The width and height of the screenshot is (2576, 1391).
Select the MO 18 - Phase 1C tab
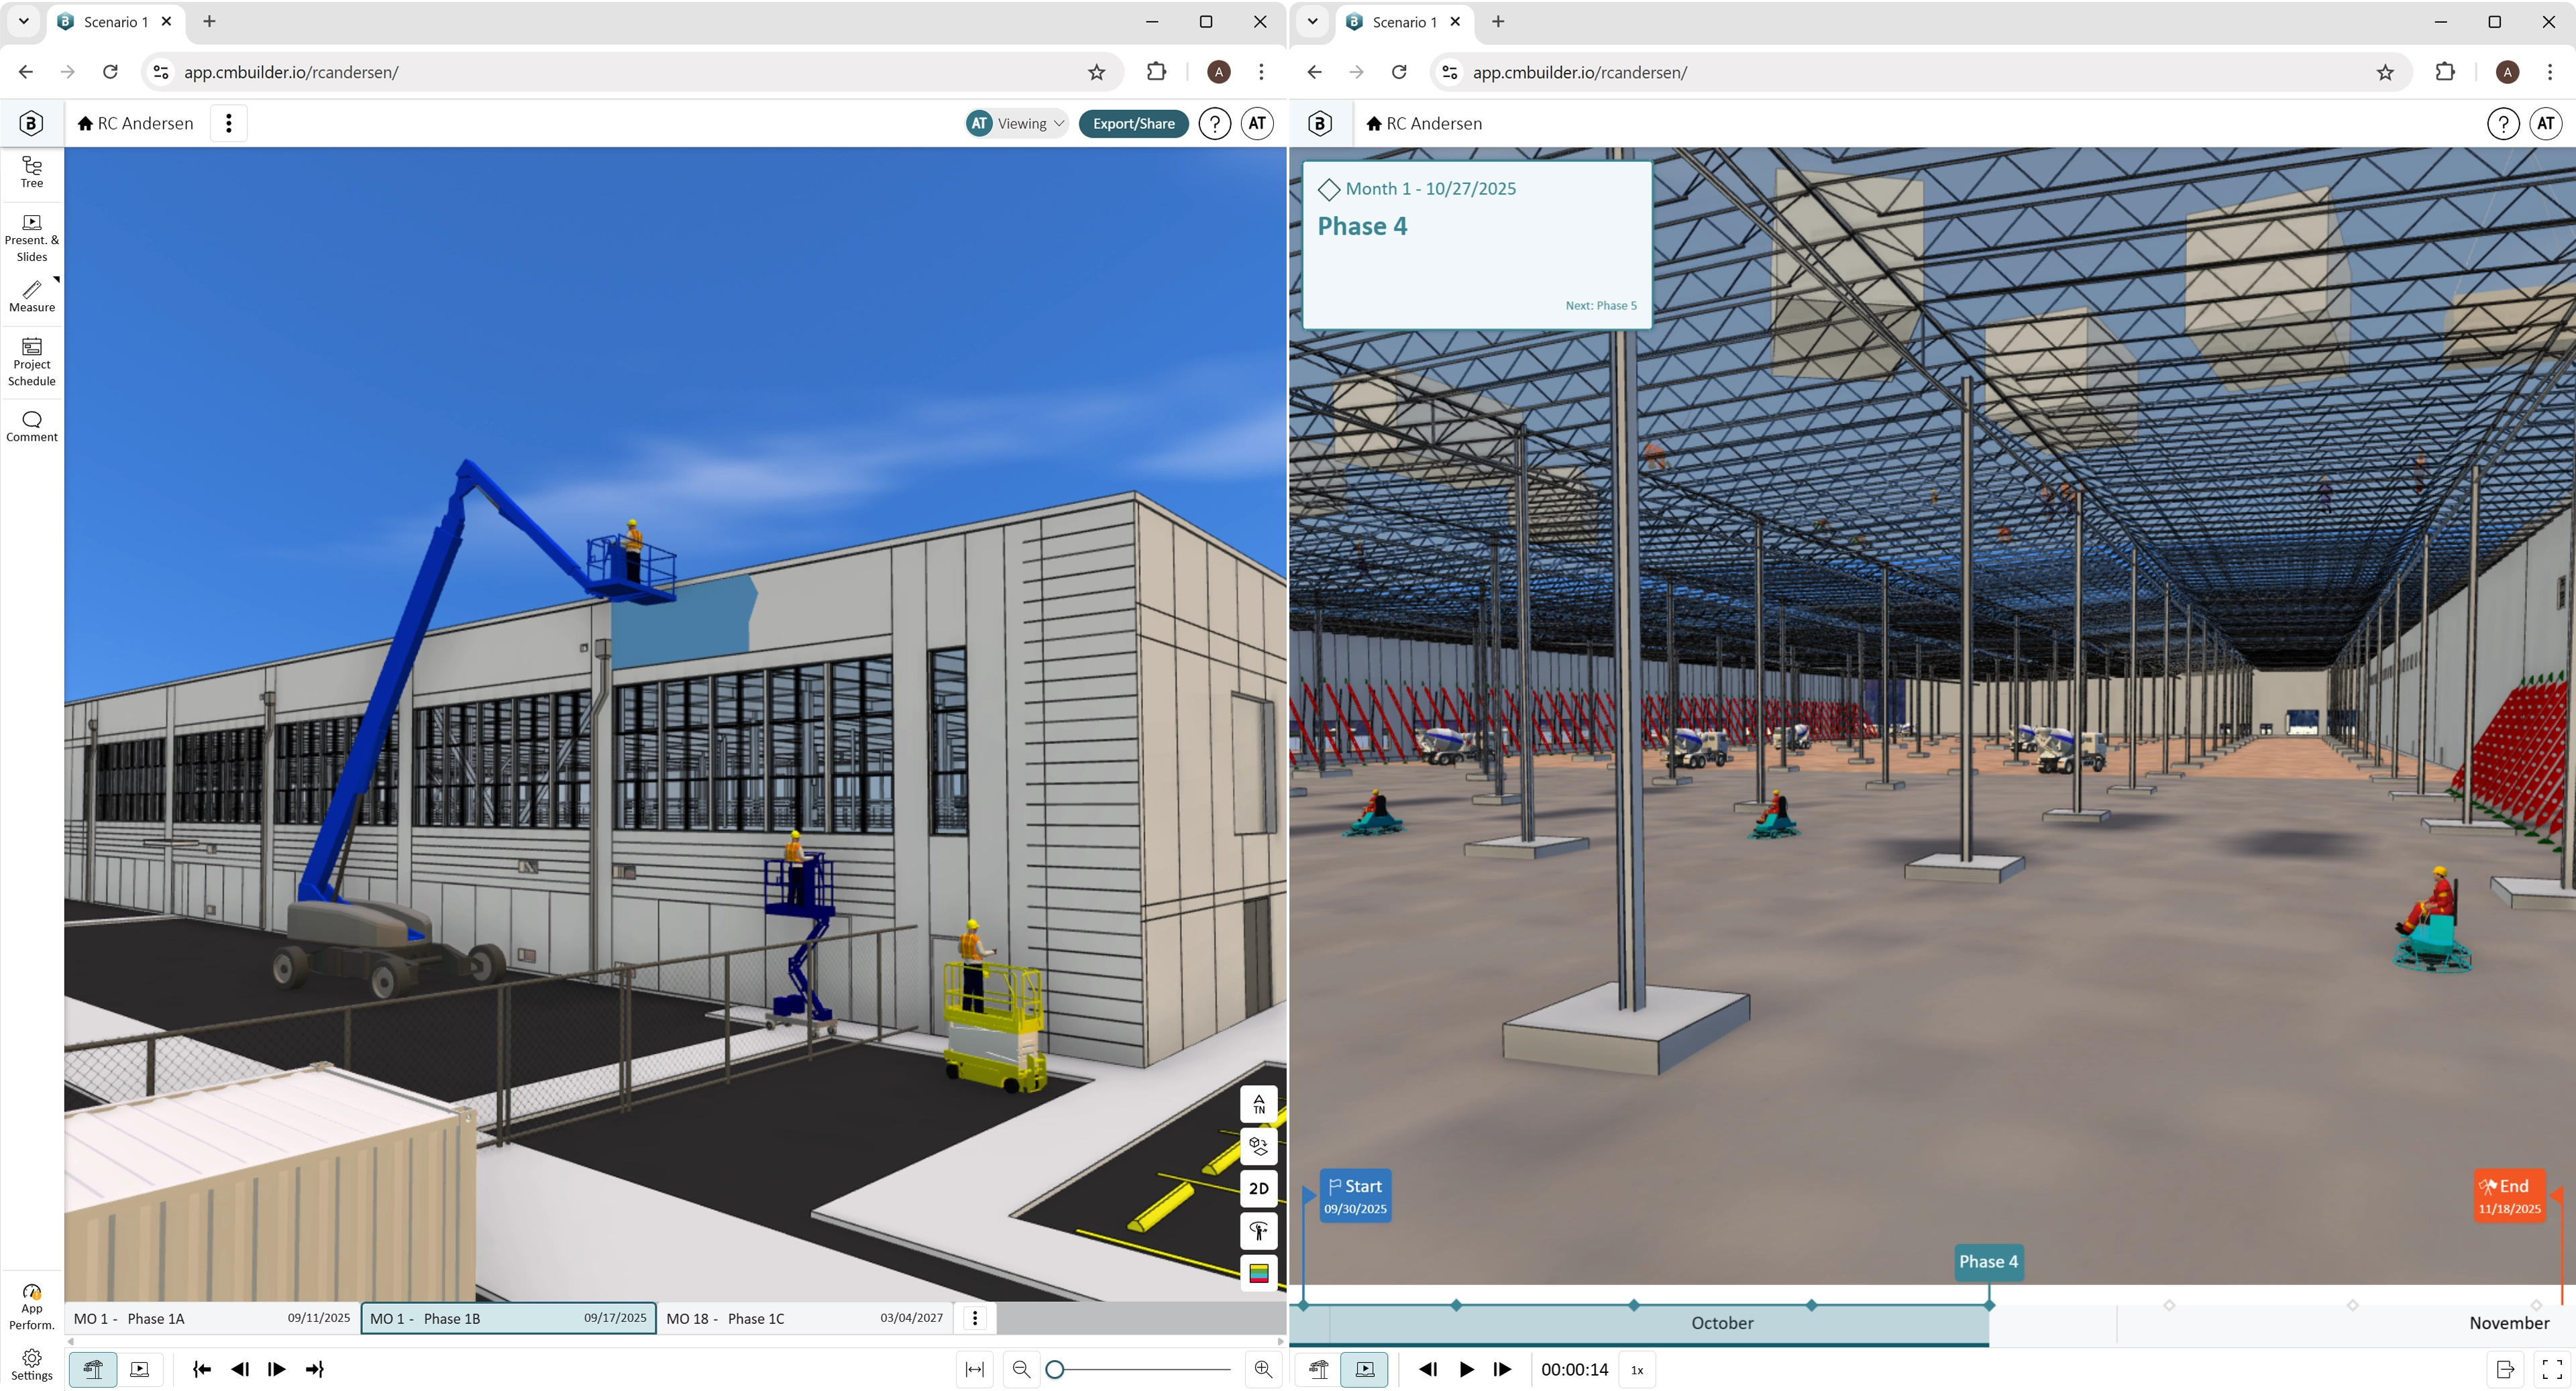[x=804, y=1318]
